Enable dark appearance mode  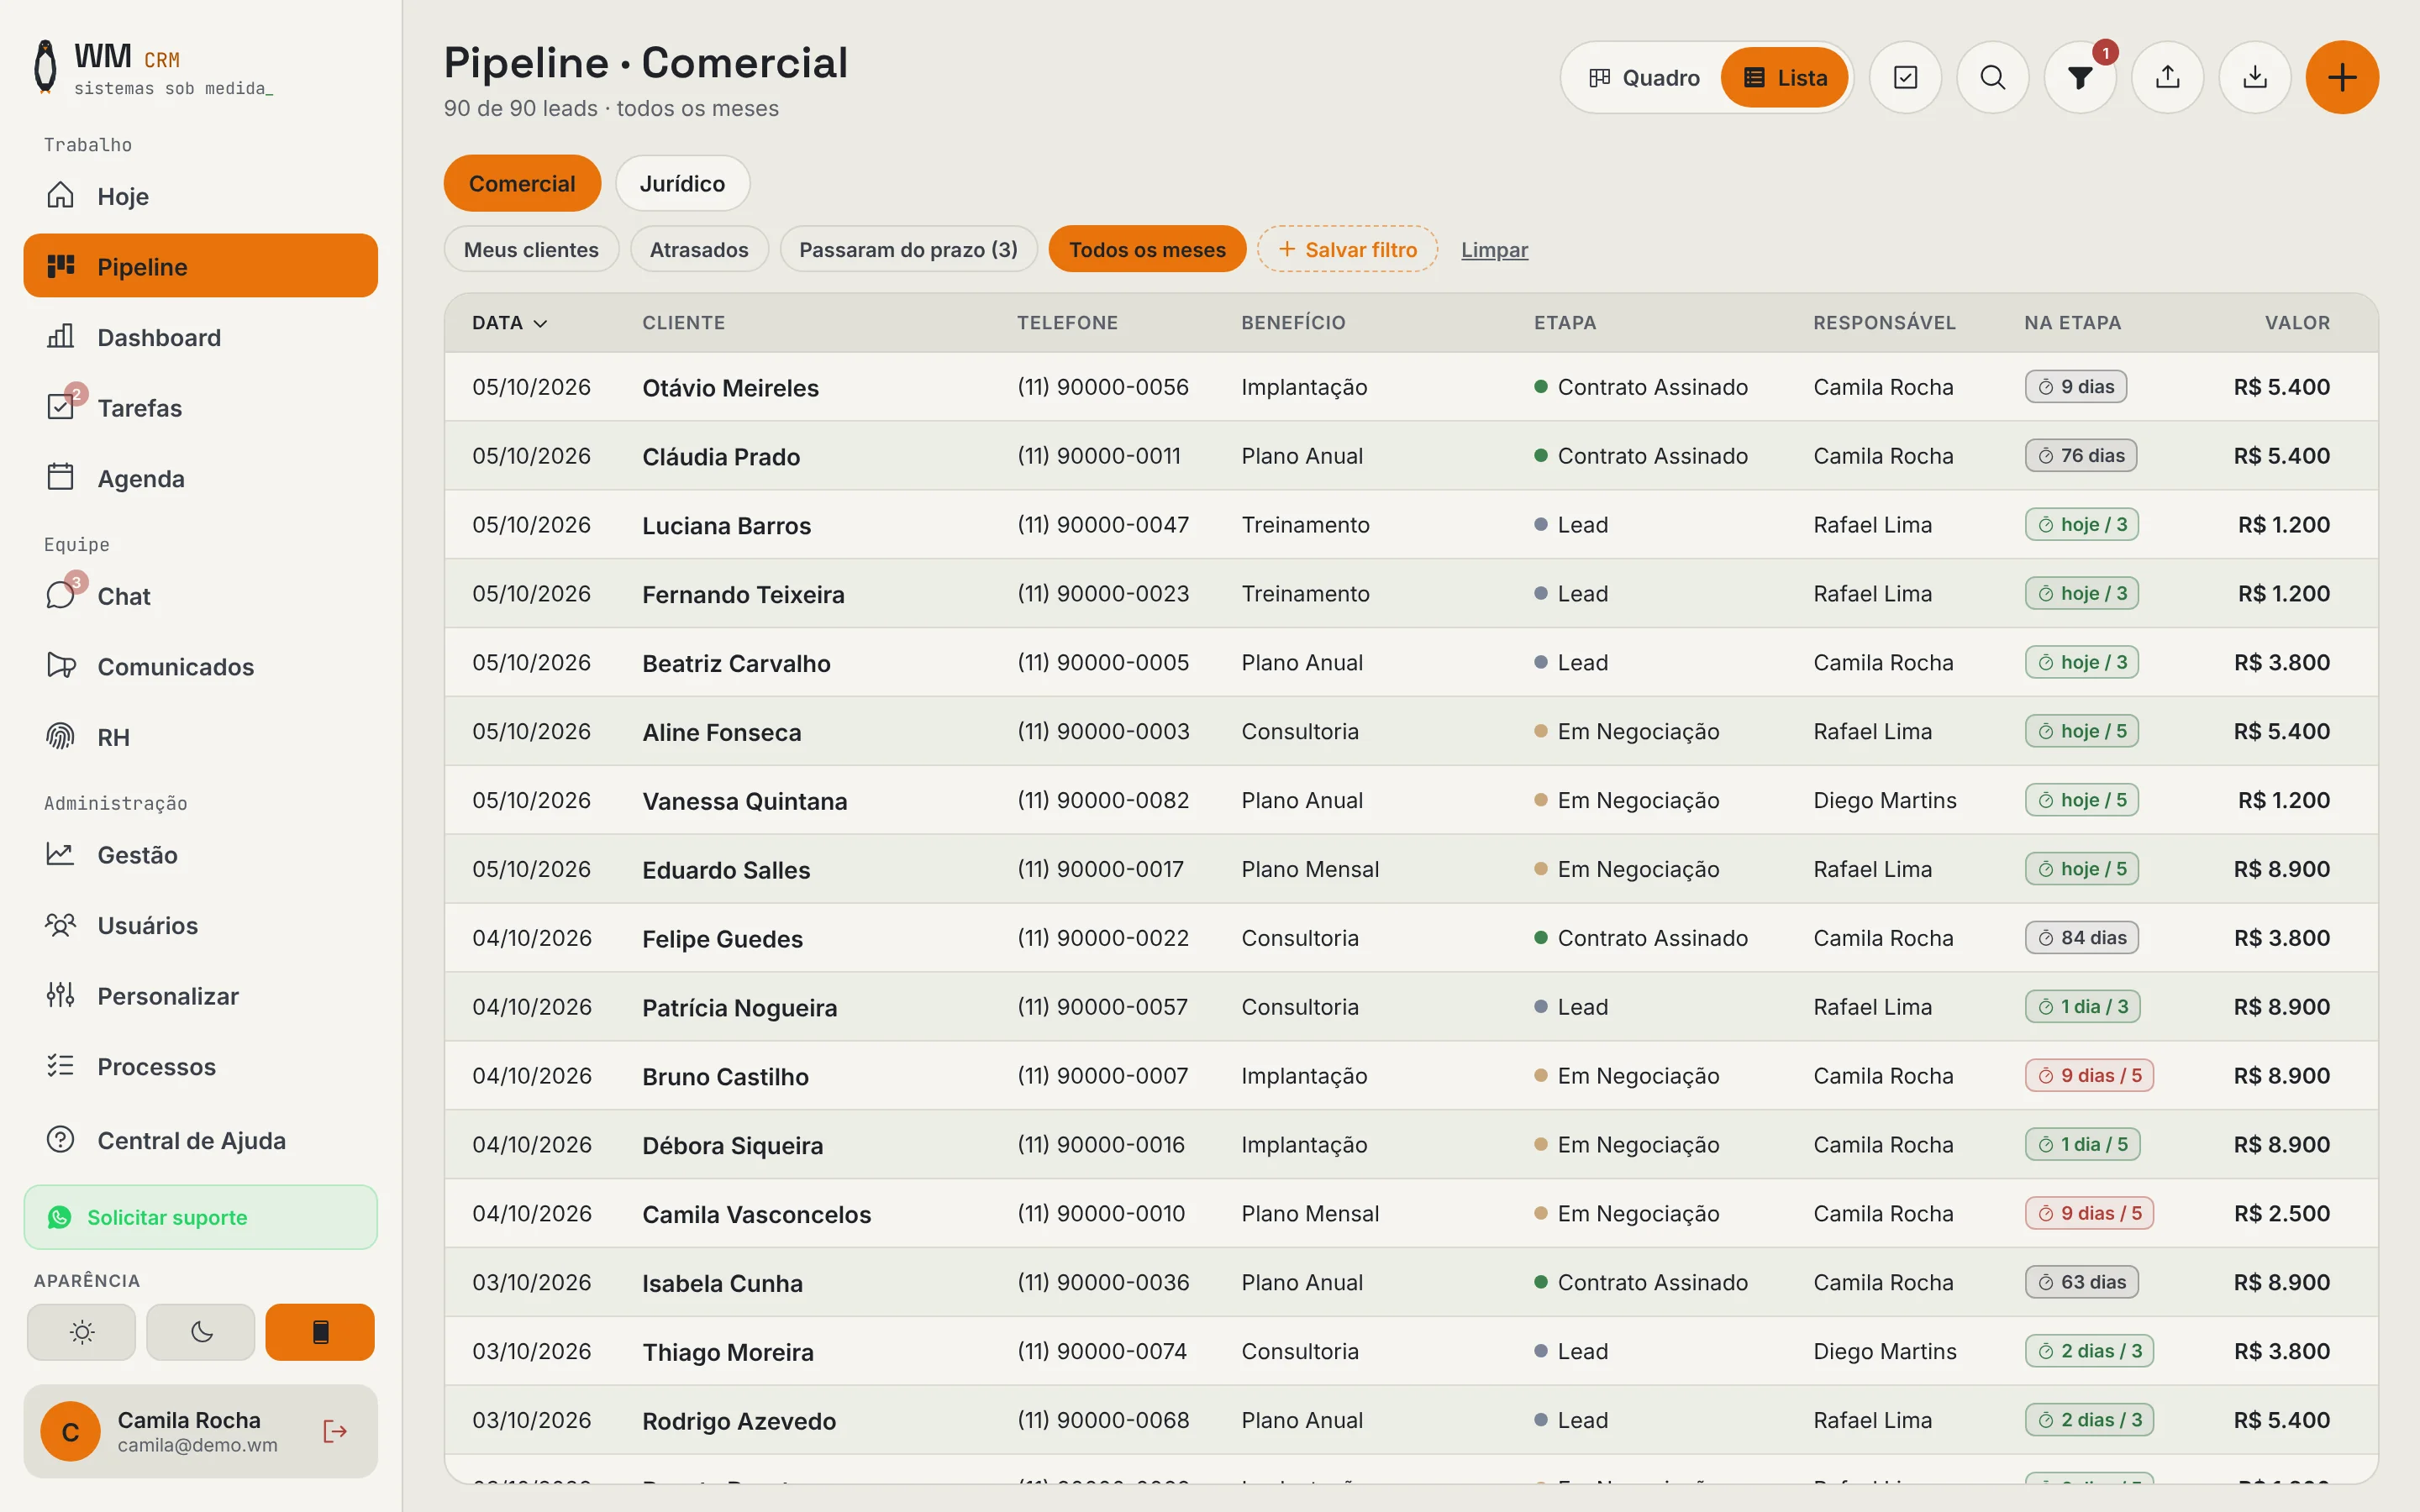pos(201,1332)
